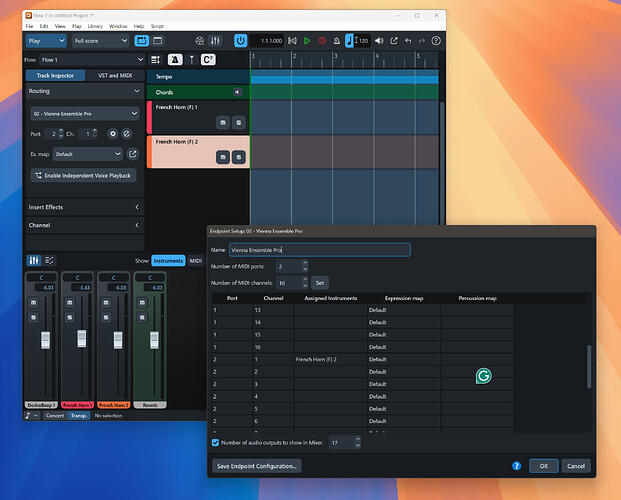The width and height of the screenshot is (621, 500).
Task: Open the Full score layout dropdown
Action: click(x=101, y=41)
